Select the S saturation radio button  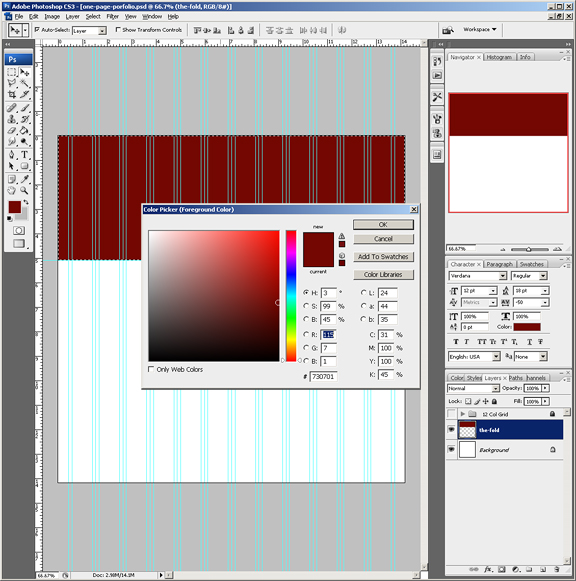[x=306, y=306]
